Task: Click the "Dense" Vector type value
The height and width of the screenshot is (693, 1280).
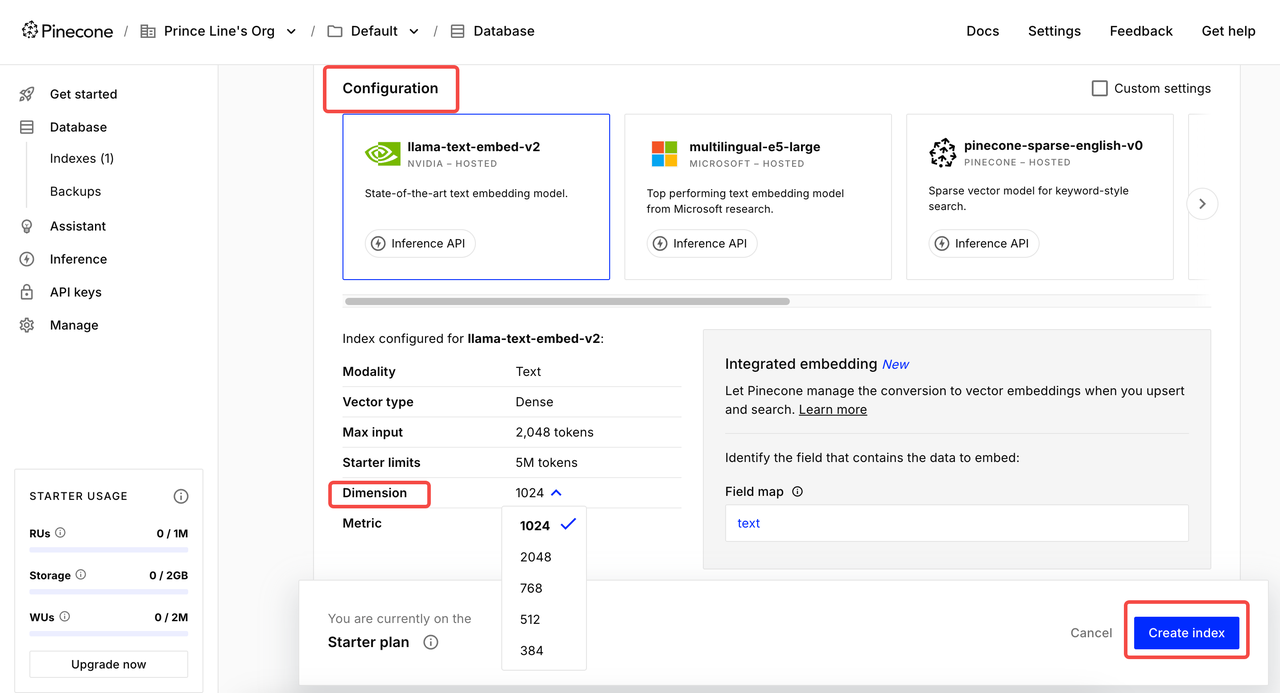Action: (535, 402)
